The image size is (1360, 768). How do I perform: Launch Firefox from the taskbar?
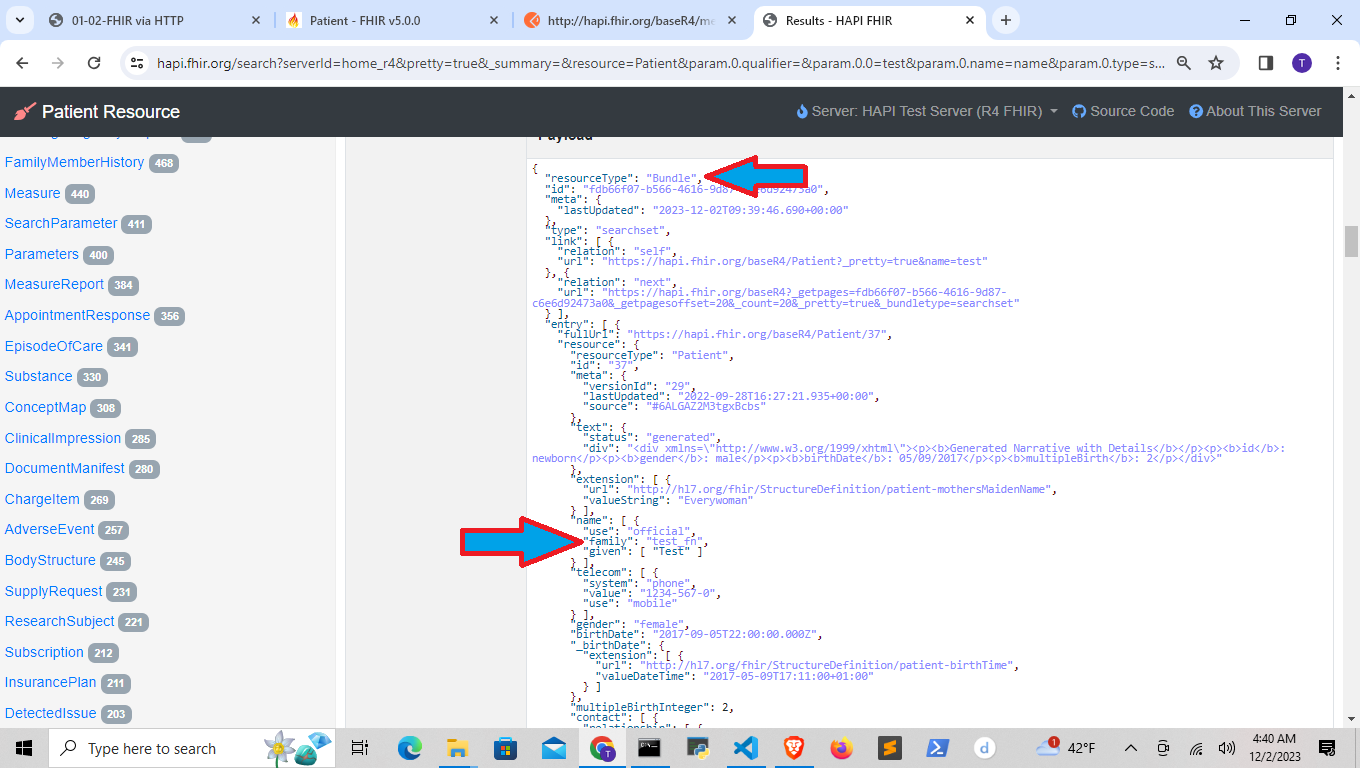click(842, 747)
